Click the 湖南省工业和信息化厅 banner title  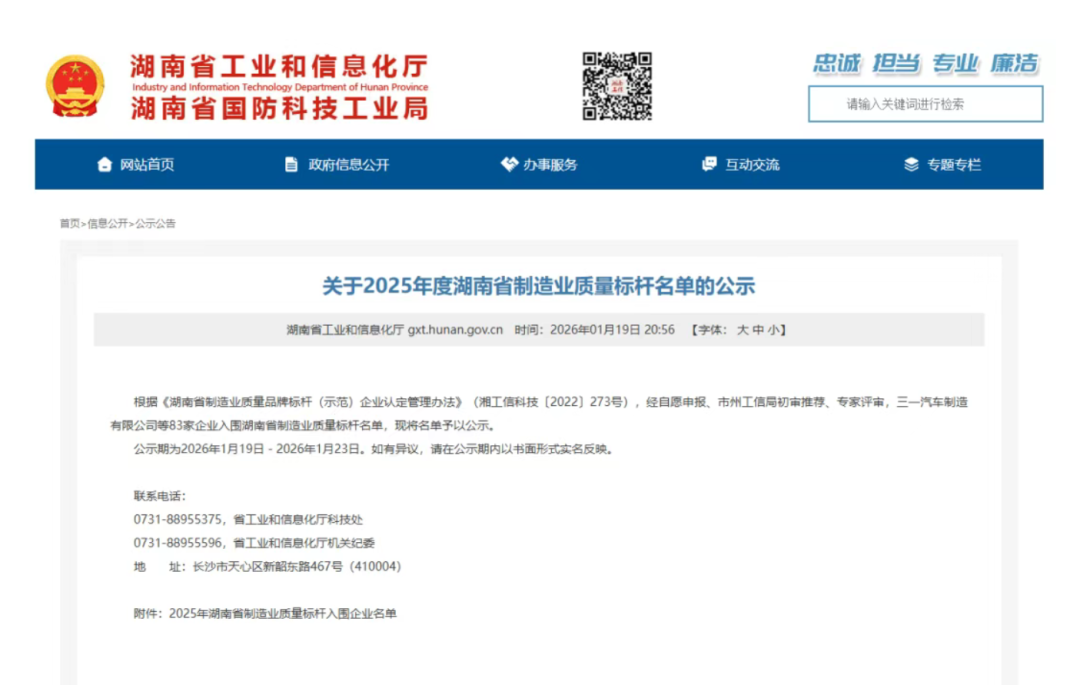(x=277, y=63)
